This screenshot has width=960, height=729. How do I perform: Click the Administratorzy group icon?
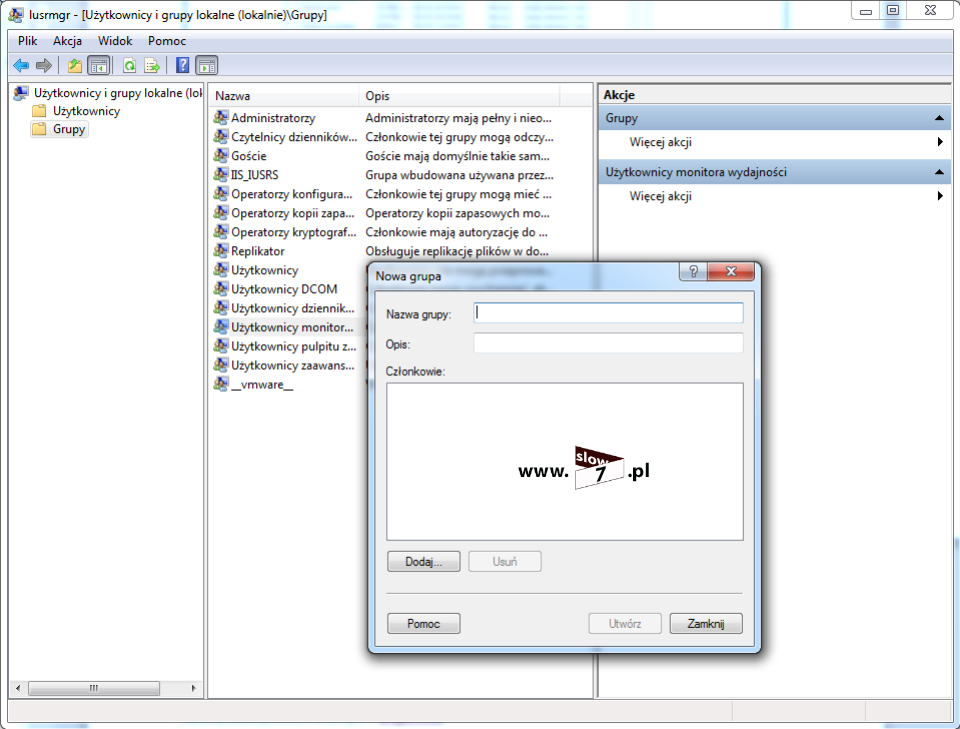point(221,118)
